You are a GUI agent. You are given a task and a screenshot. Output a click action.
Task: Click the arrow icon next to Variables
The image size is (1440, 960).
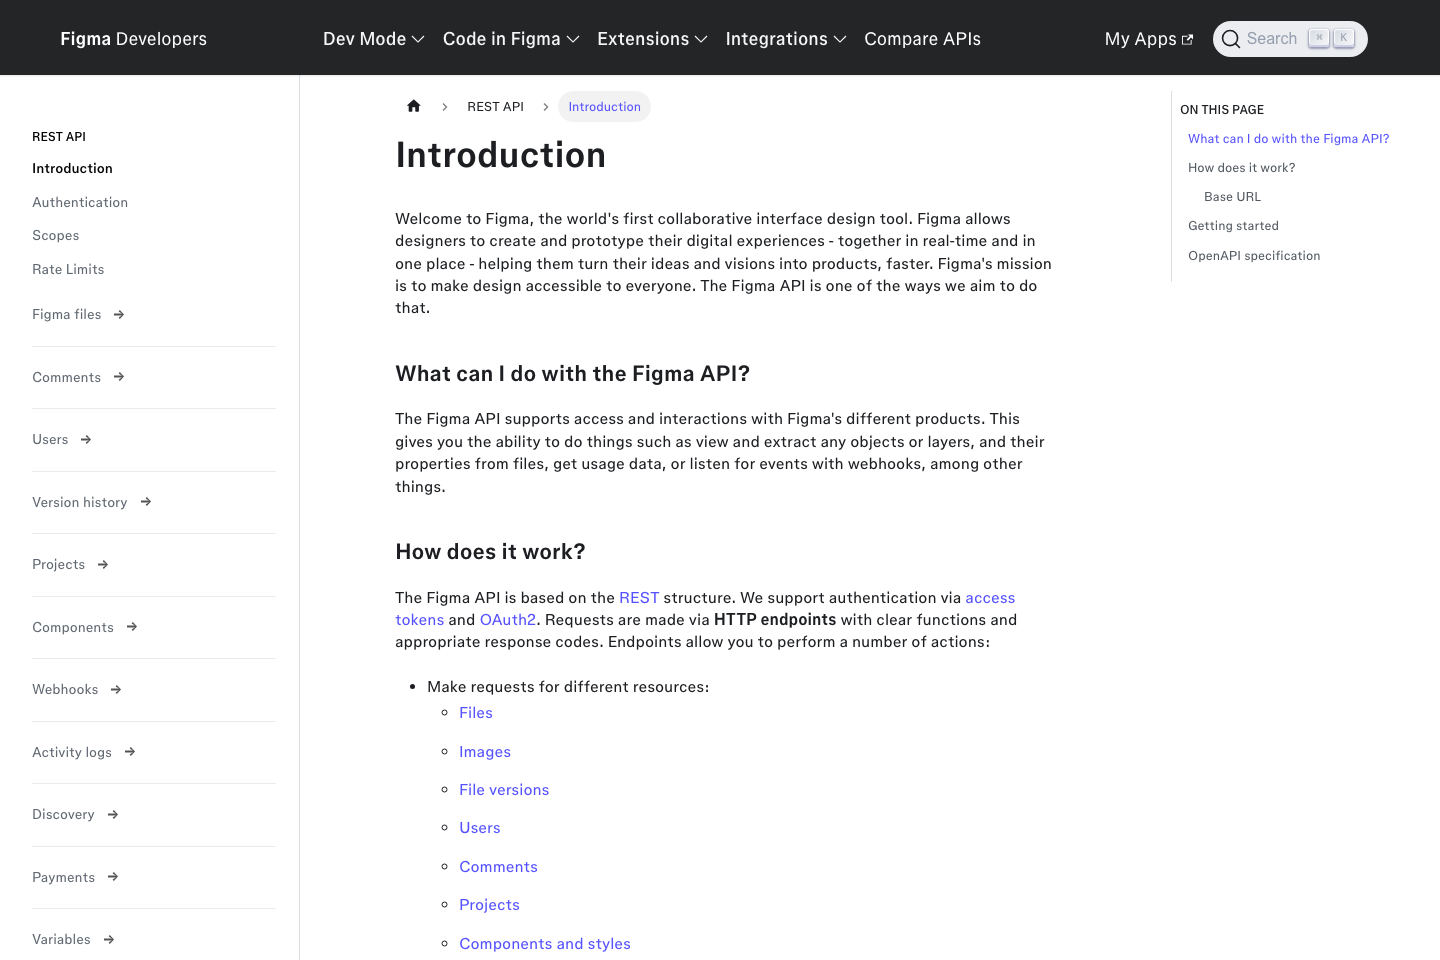tap(108, 939)
